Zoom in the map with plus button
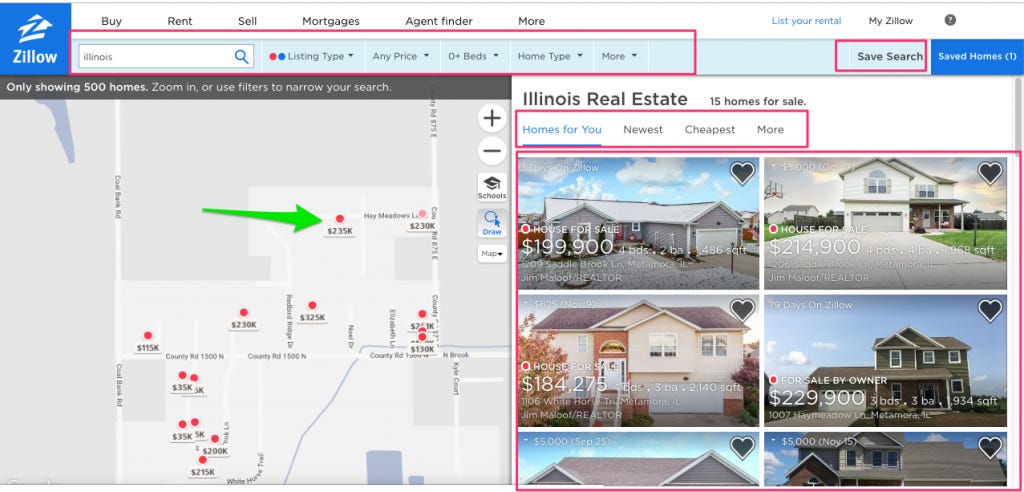The height and width of the screenshot is (492, 1024). [x=492, y=118]
